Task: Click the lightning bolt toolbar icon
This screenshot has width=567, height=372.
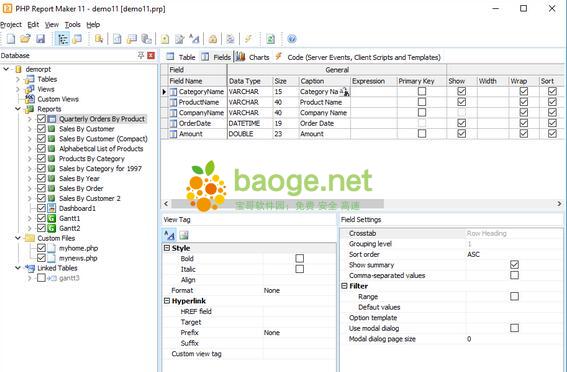Action: pos(248,39)
